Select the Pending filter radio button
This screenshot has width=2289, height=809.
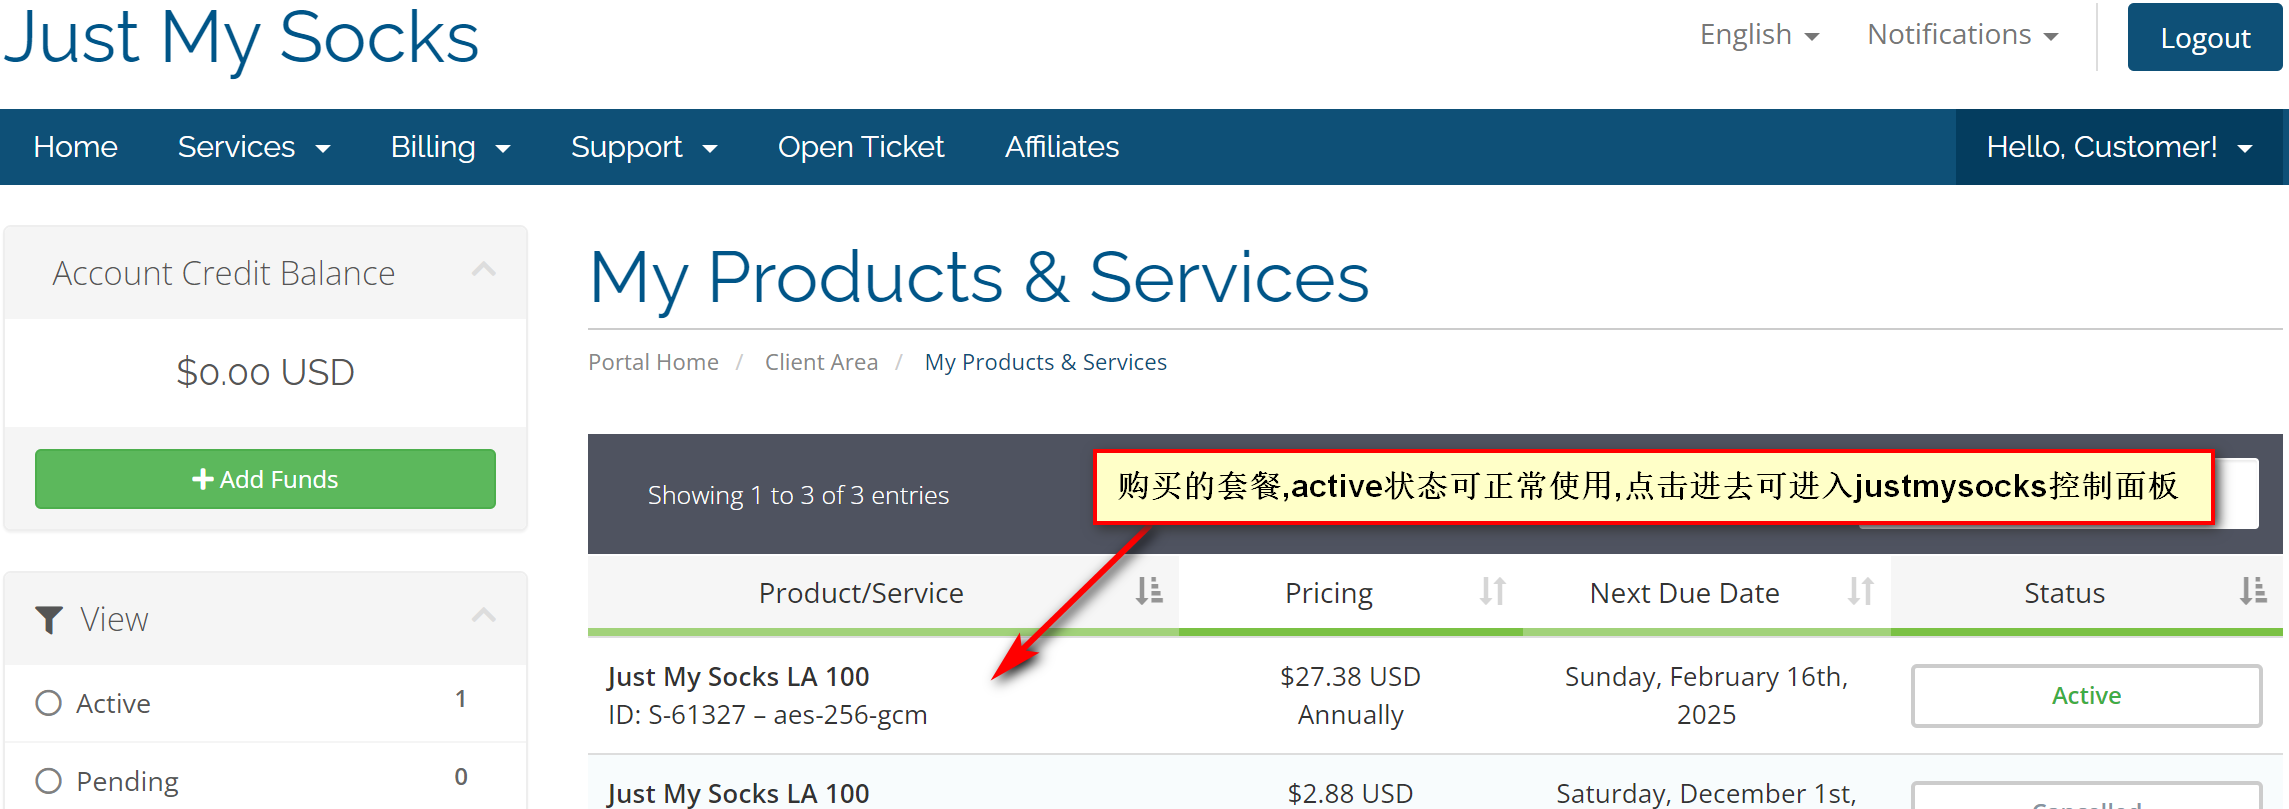click(48, 781)
